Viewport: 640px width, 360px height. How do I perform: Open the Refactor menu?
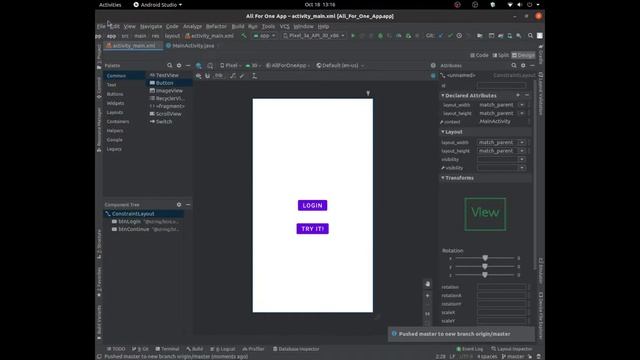pos(216,27)
